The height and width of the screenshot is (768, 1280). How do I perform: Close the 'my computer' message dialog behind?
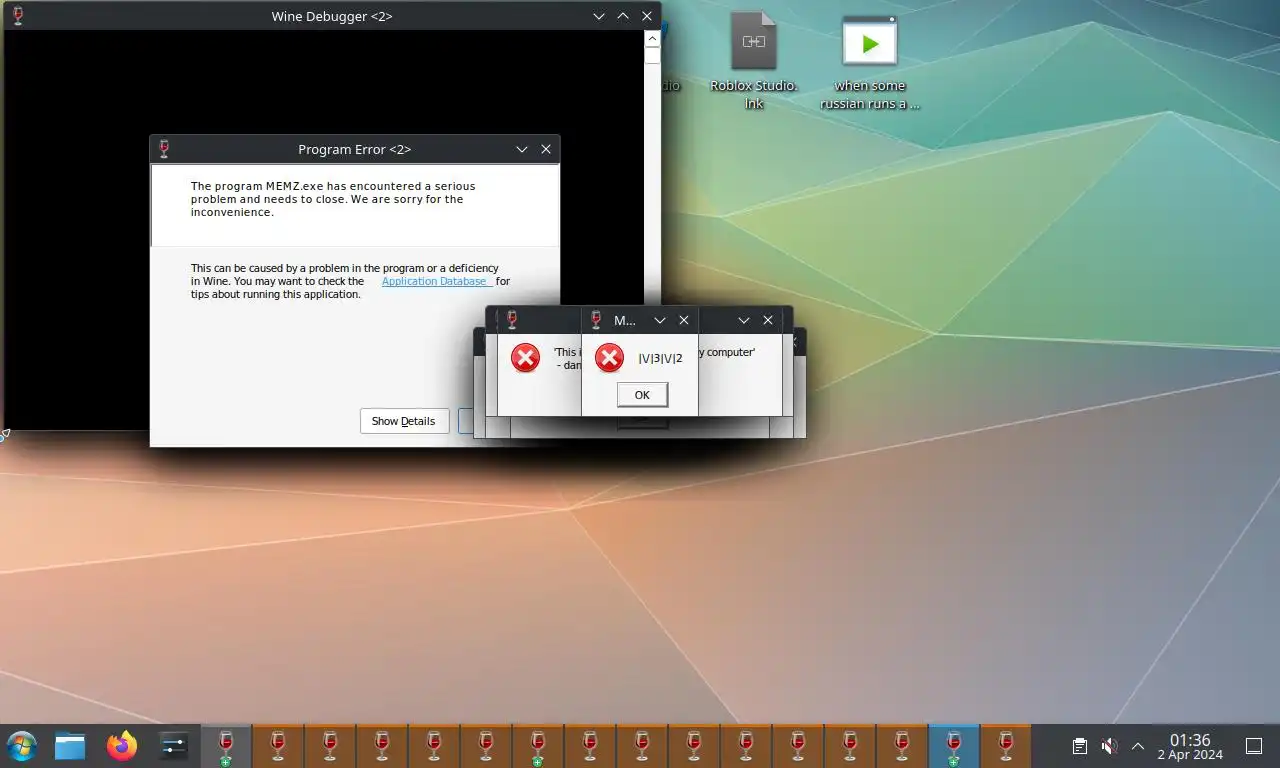768,320
